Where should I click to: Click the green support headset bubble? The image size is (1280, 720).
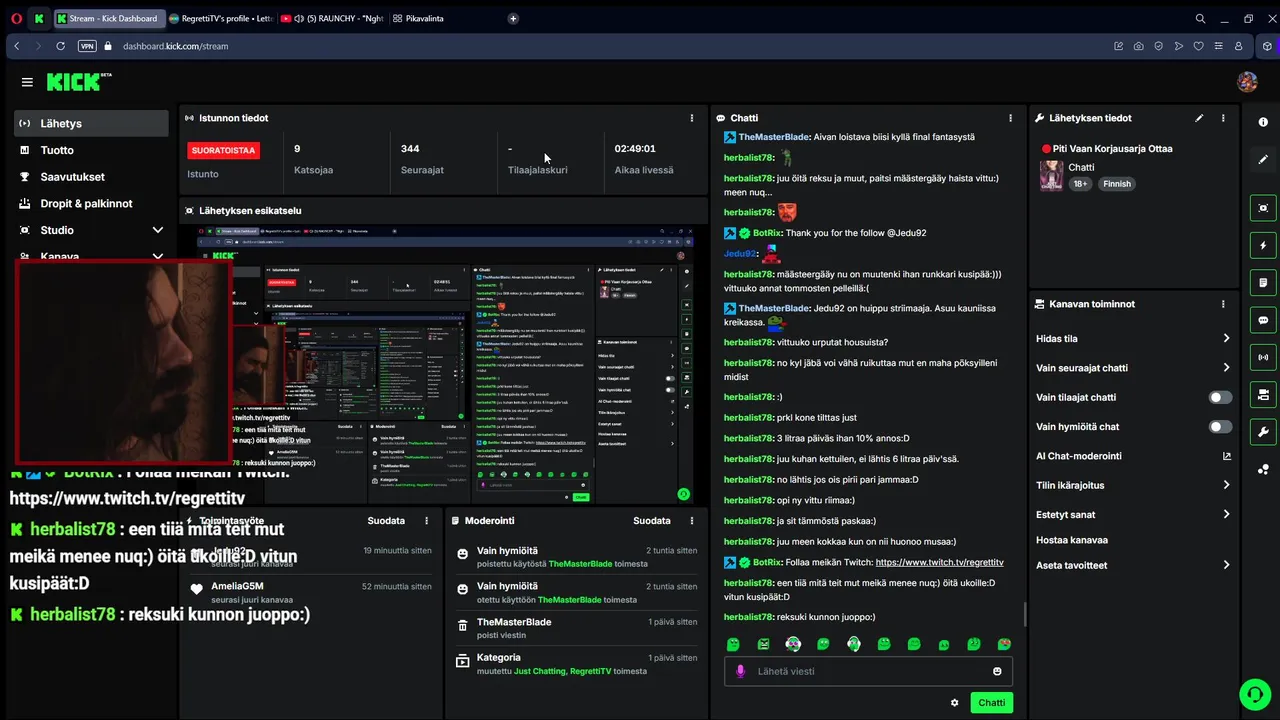[x=1255, y=693]
